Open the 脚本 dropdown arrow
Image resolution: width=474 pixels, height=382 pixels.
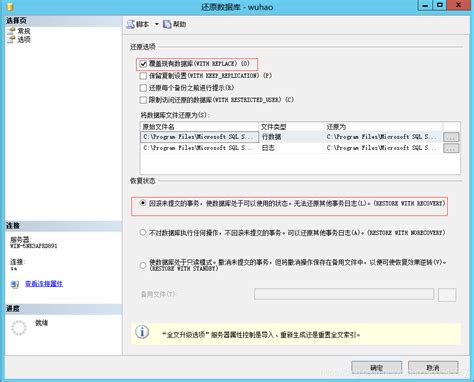157,24
